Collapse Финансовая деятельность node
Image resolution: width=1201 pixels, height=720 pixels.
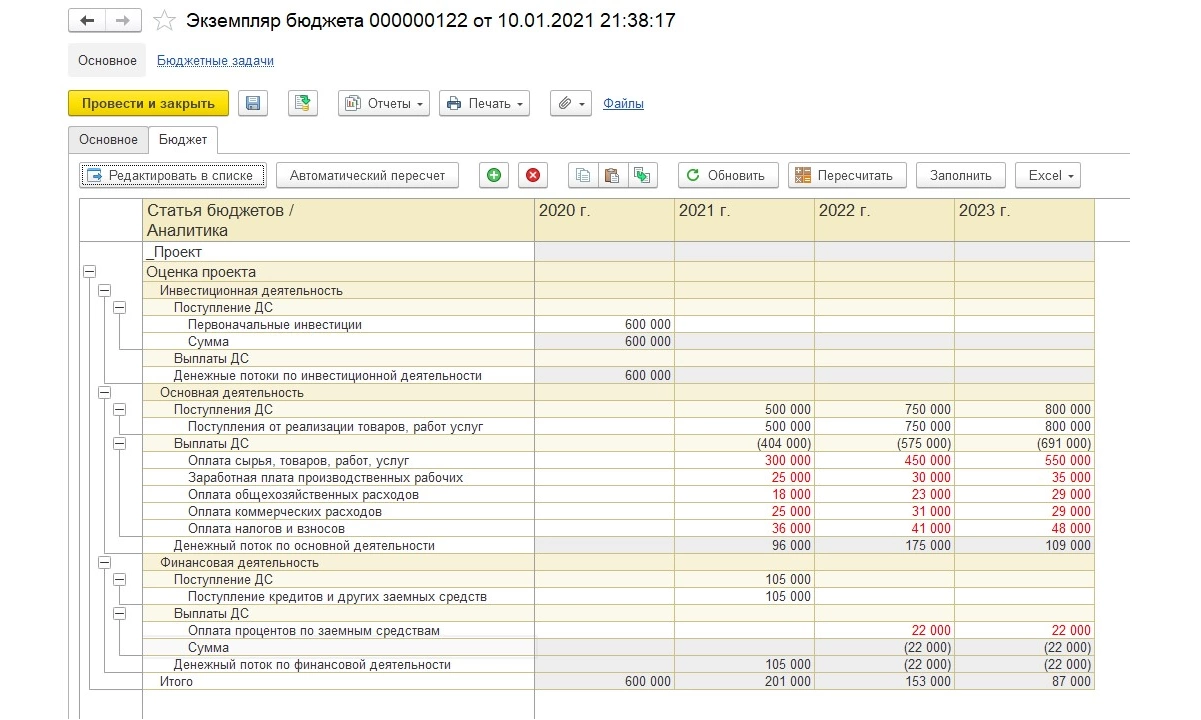pyautogui.click(x=105, y=562)
